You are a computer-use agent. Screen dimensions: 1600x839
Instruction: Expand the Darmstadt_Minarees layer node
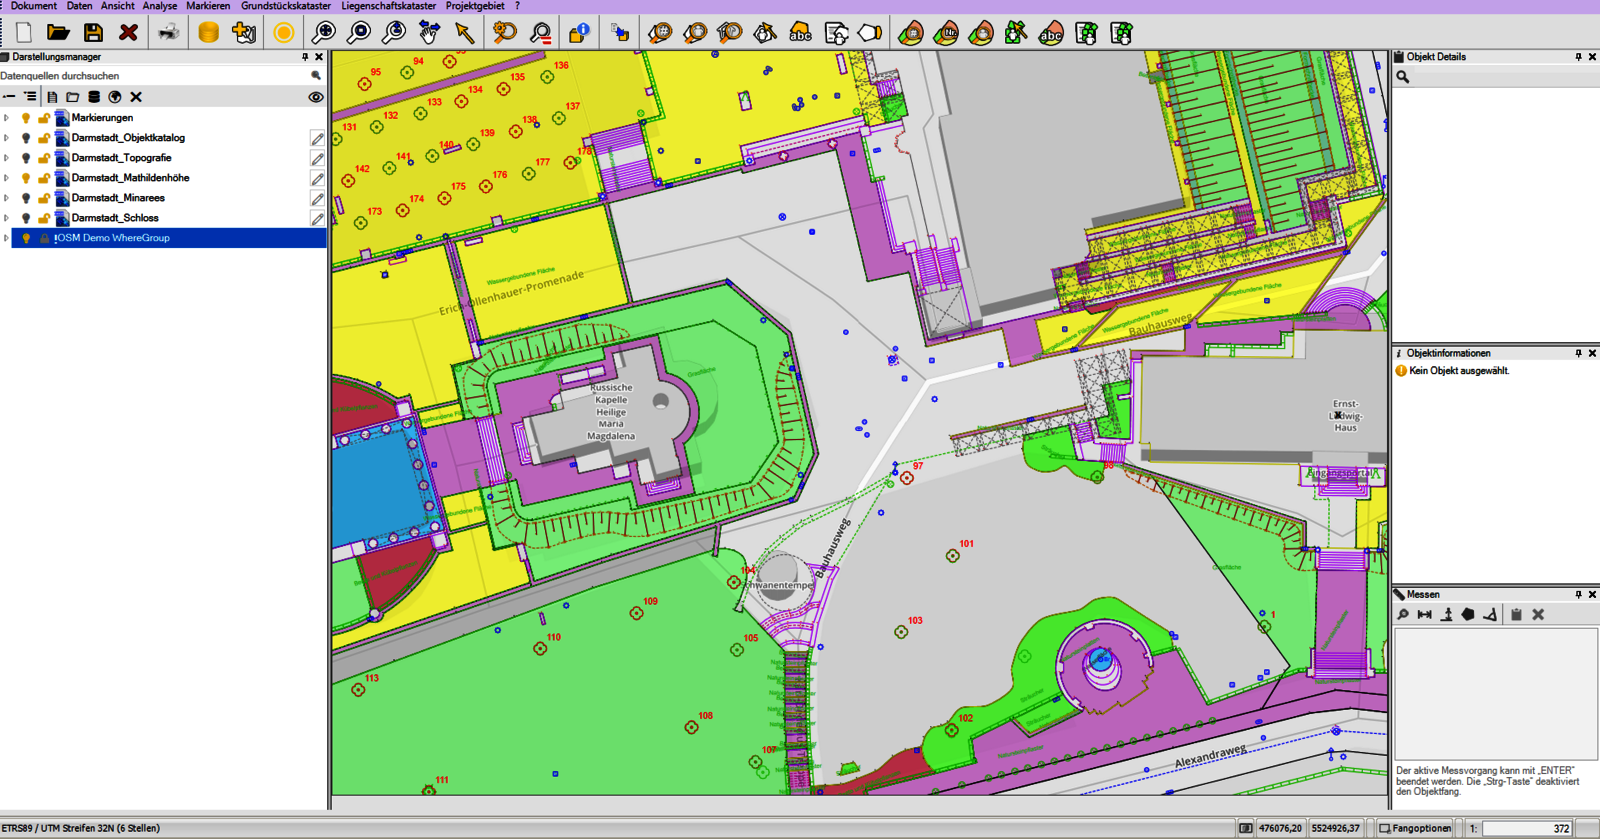point(7,198)
